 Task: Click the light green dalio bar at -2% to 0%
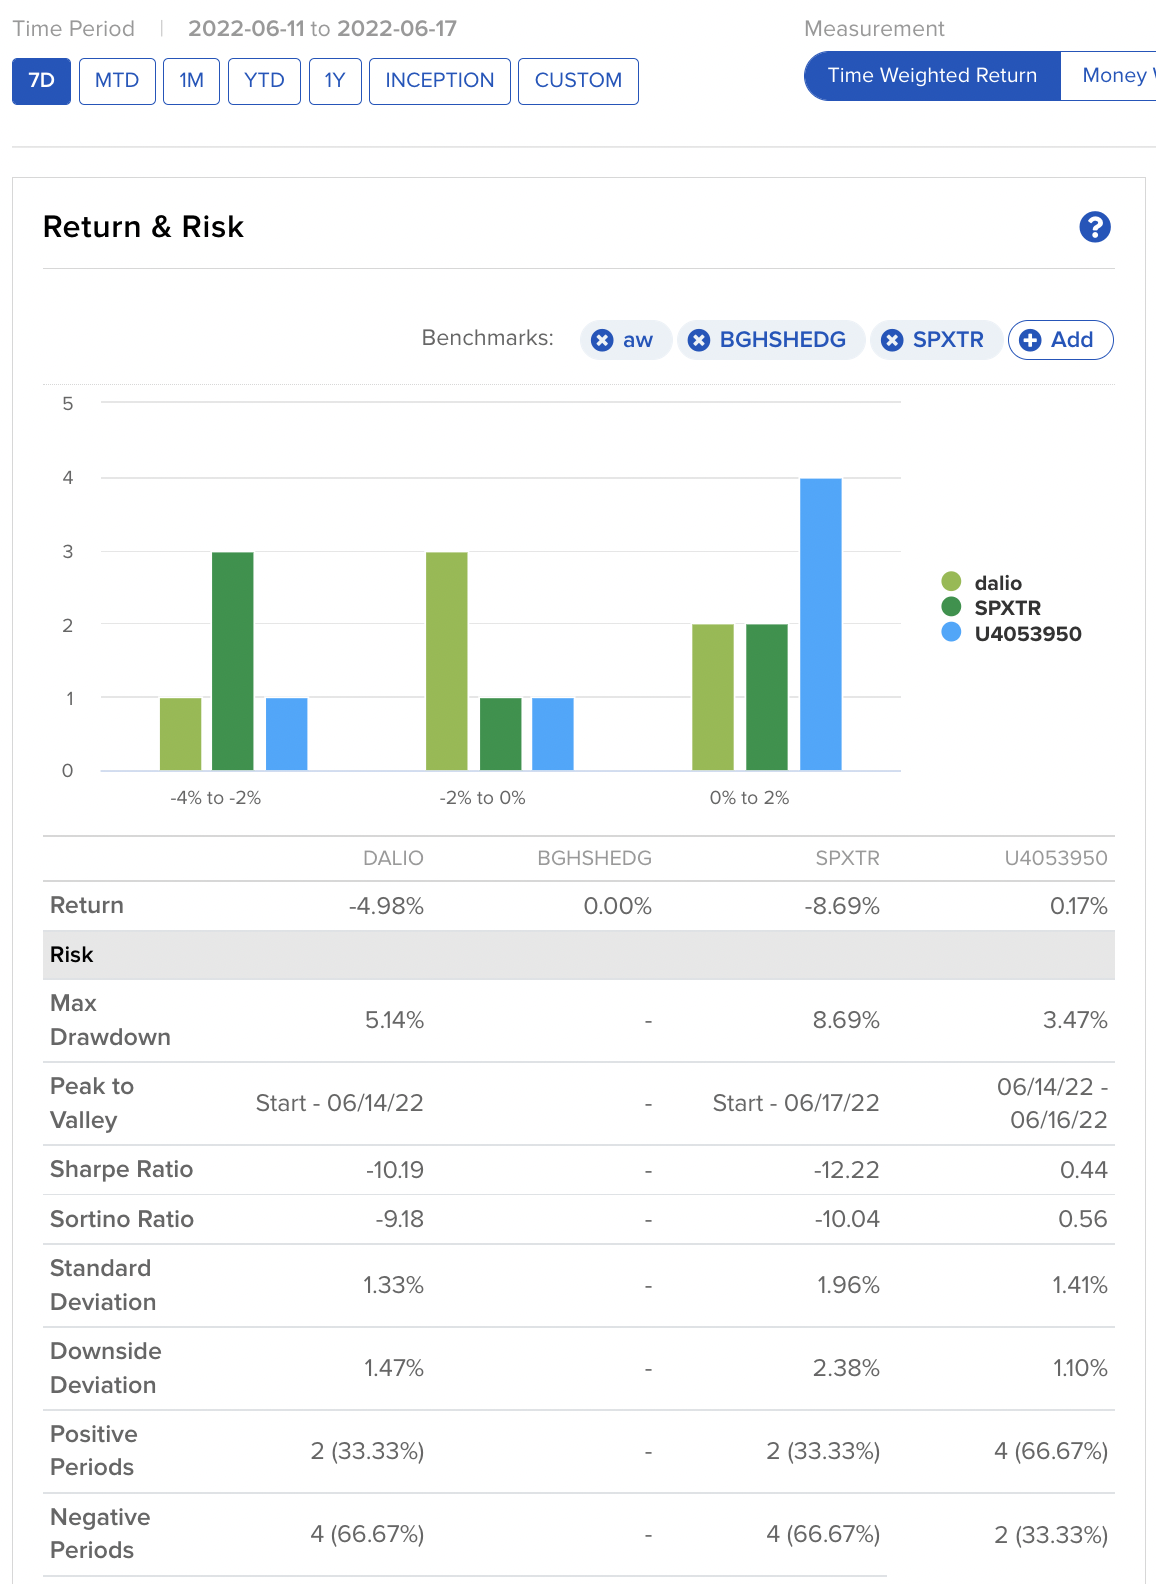click(x=447, y=661)
